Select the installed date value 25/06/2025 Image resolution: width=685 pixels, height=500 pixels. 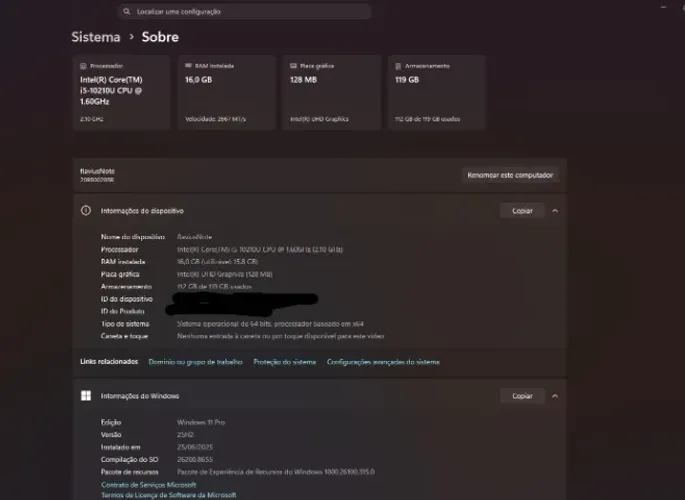[195, 447]
